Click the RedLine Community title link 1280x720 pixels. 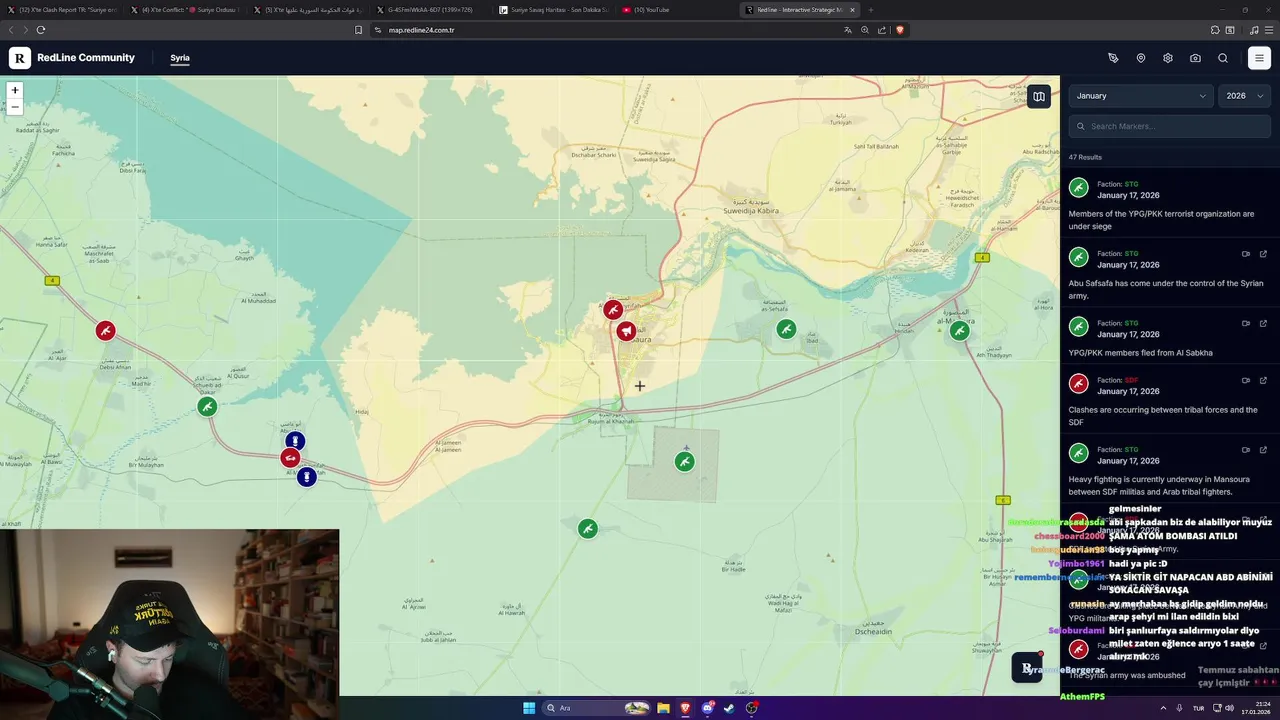pyautogui.click(x=86, y=58)
